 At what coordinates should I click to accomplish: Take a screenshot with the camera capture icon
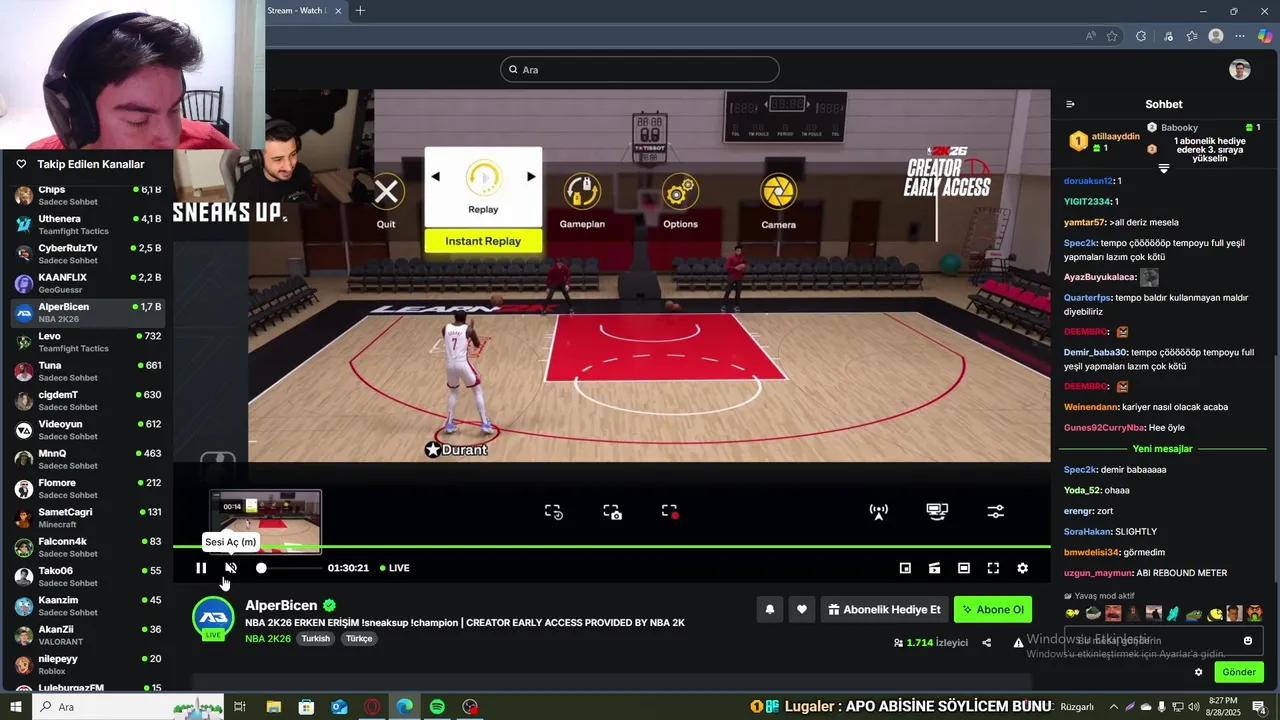click(612, 511)
